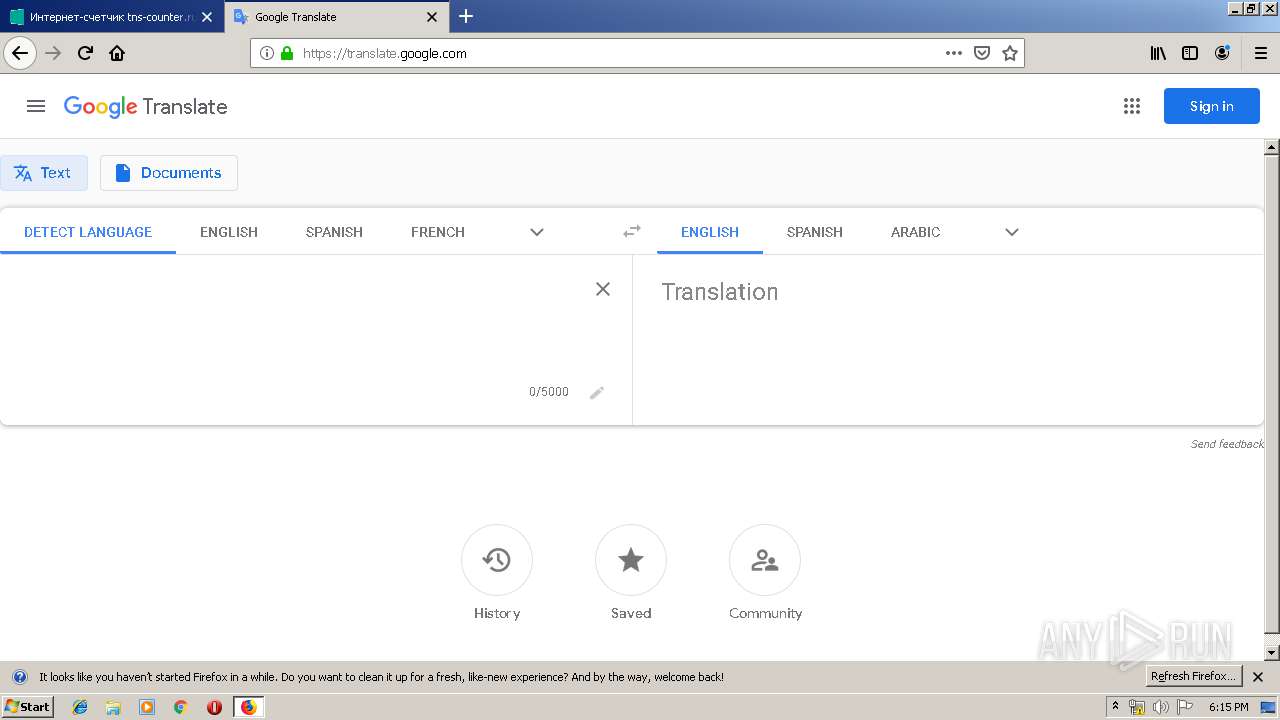Choose English as source language
This screenshot has width=1280, height=720.
pyautogui.click(x=229, y=232)
